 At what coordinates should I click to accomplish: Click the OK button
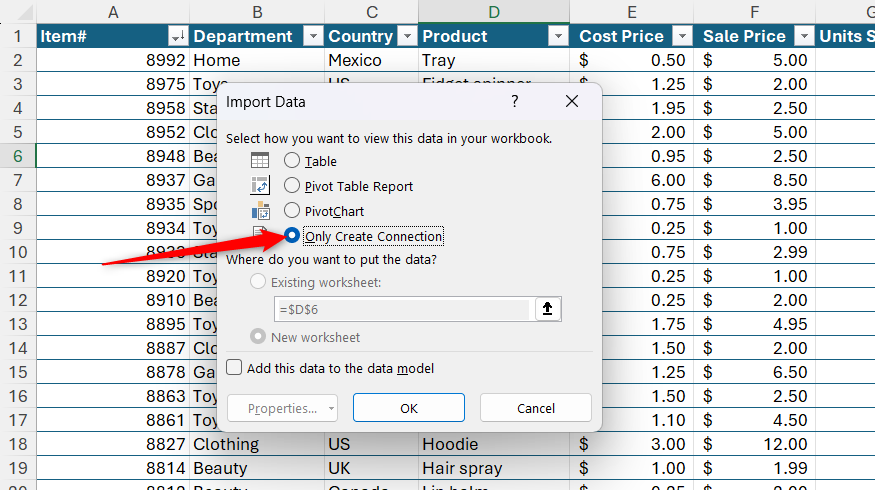tap(408, 408)
